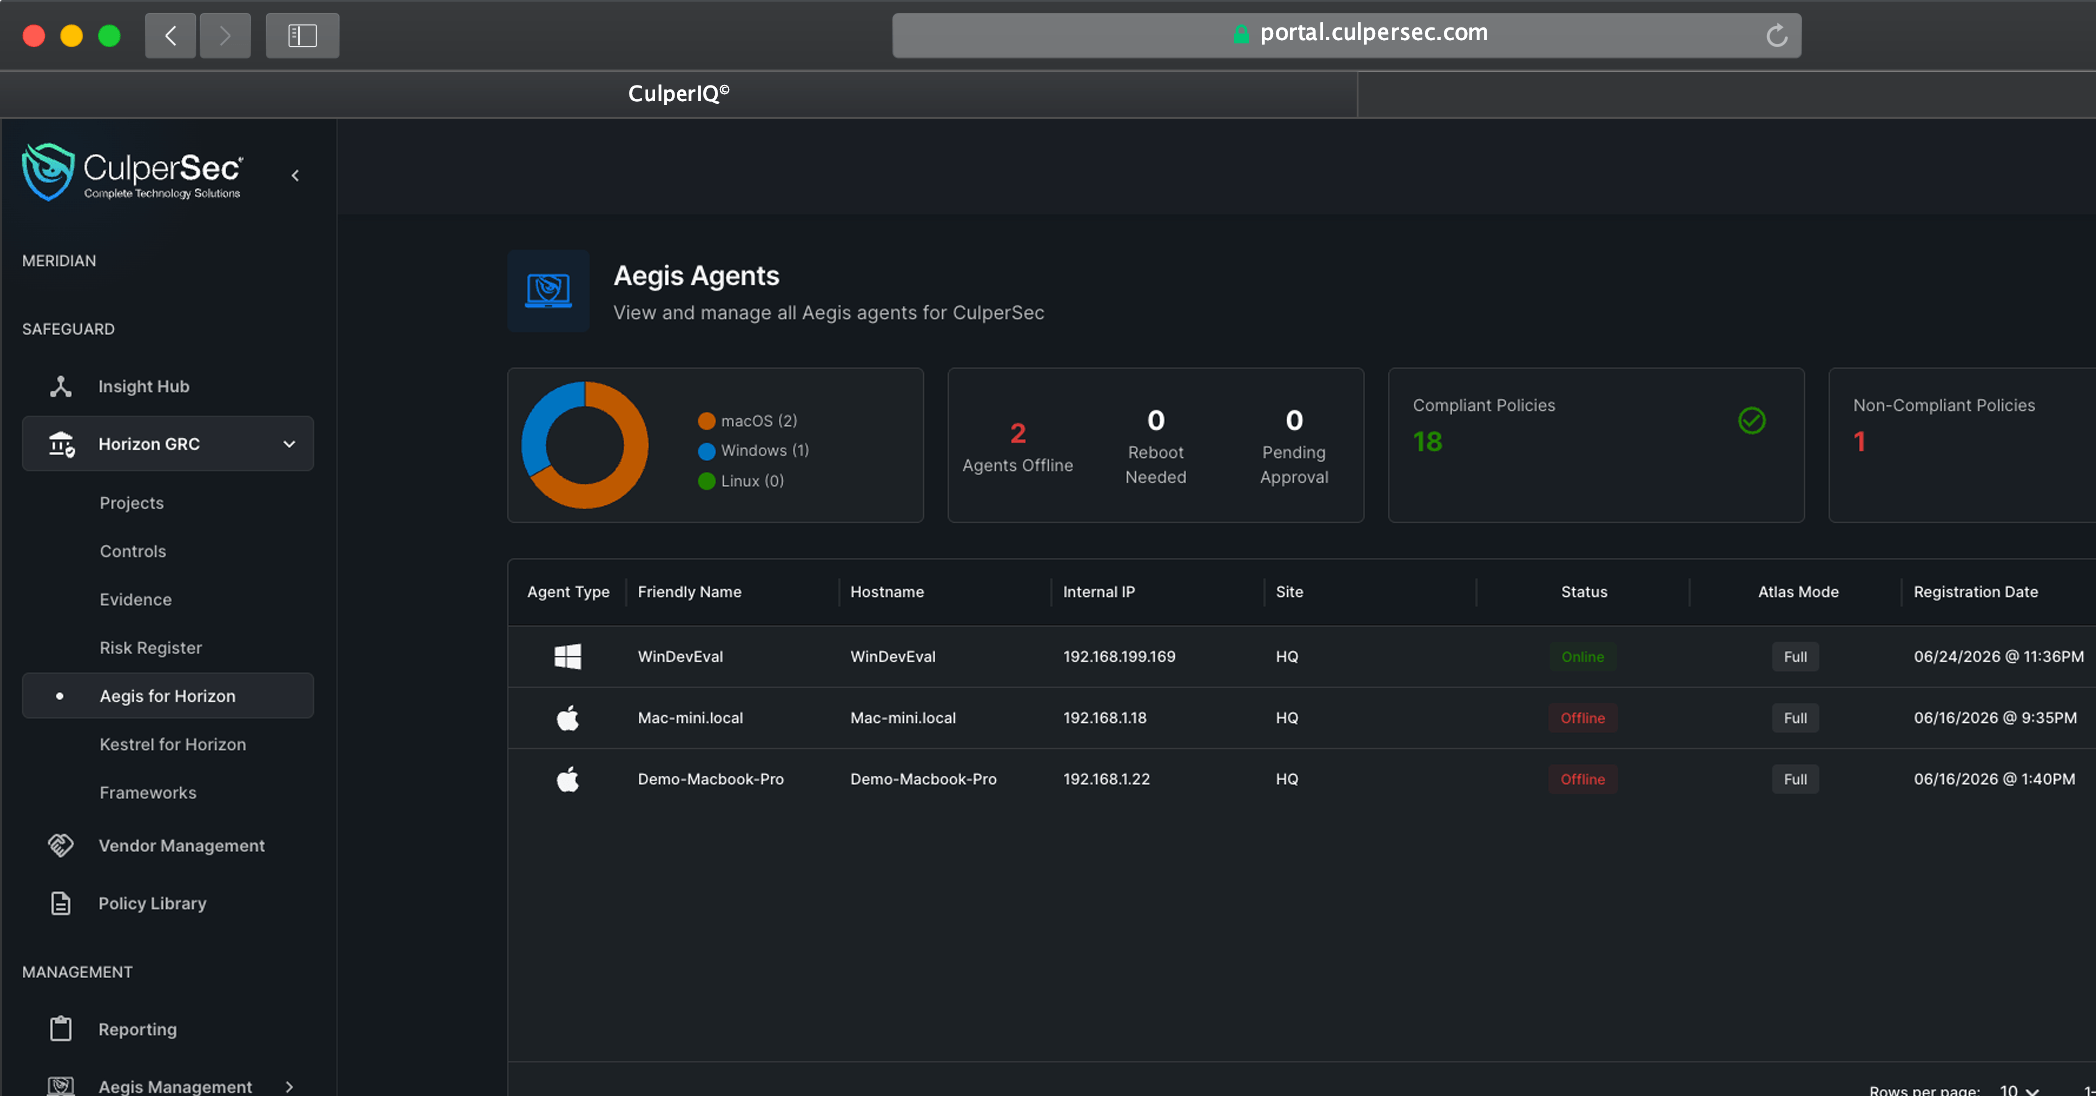2096x1096 pixels.
Task: Sort by Atlas Mode column header
Action: [1798, 592]
